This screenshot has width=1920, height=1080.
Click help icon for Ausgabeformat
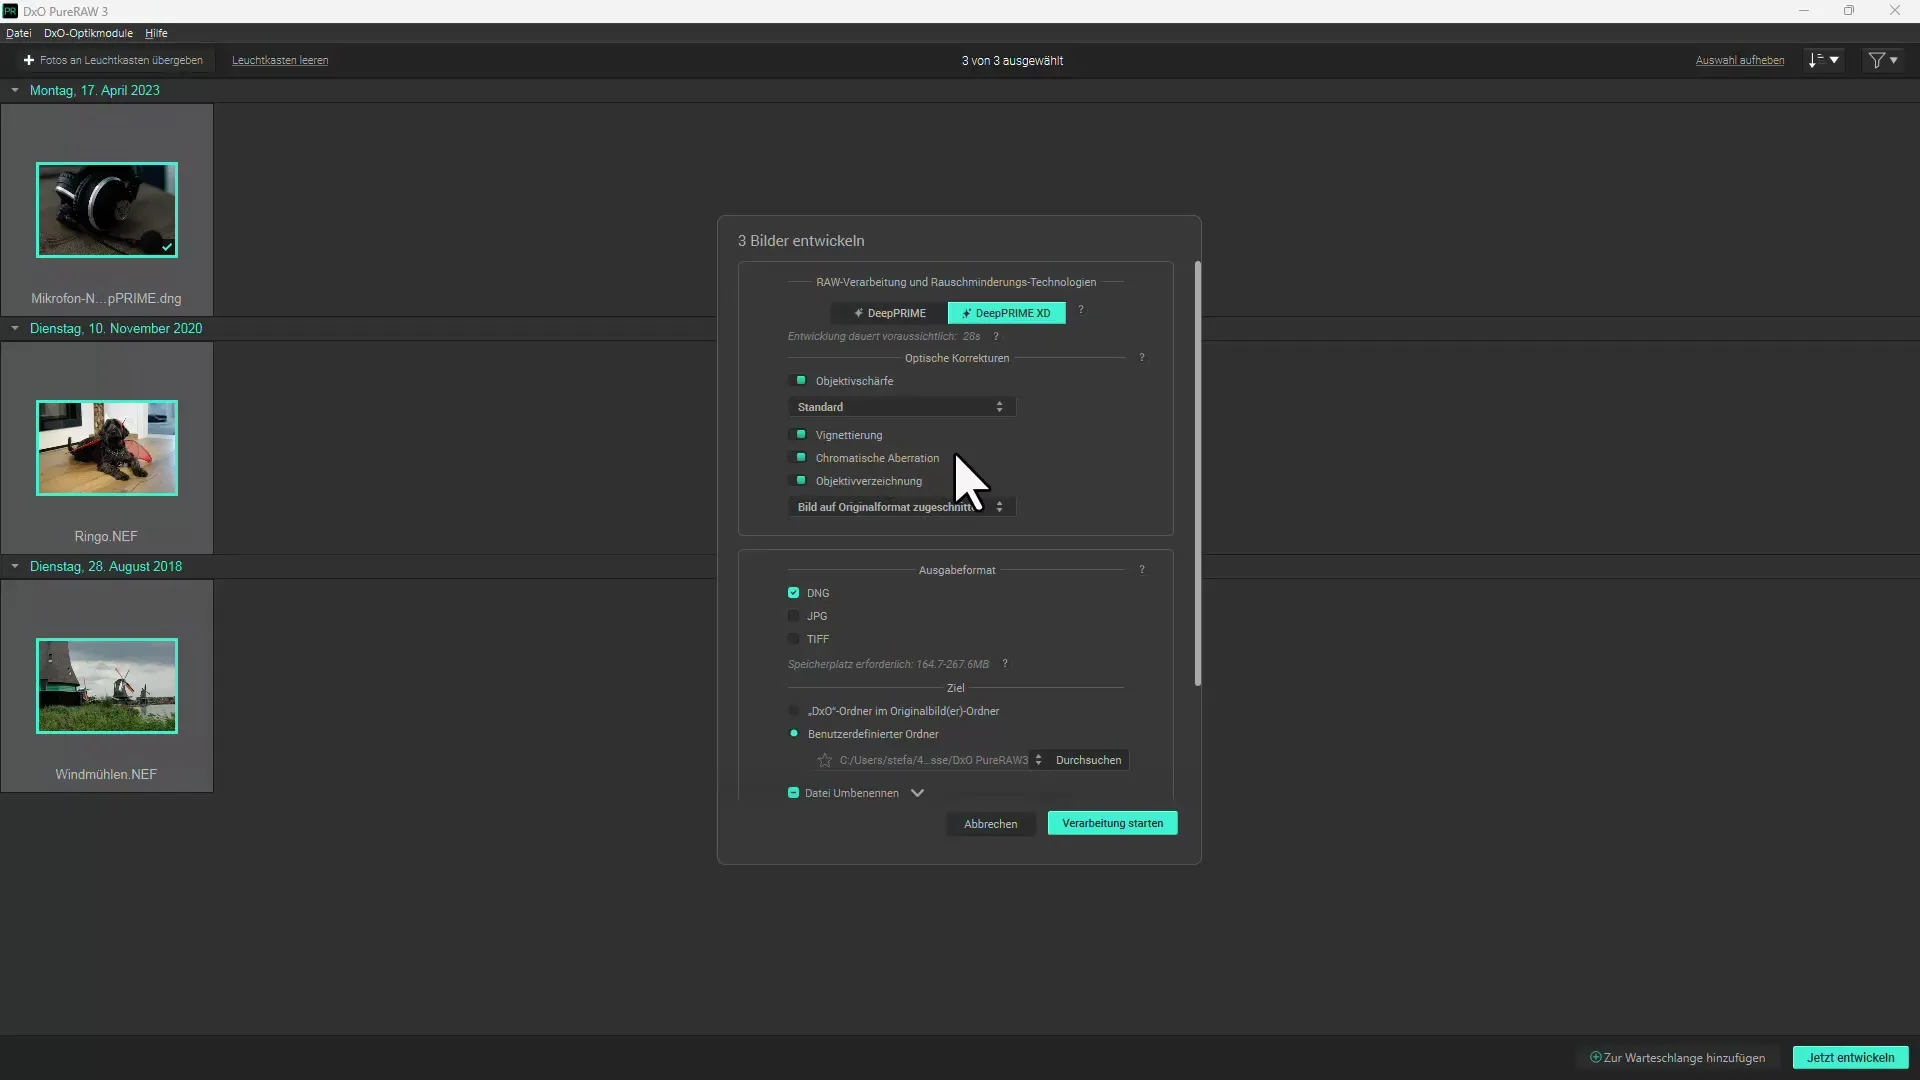click(1142, 569)
